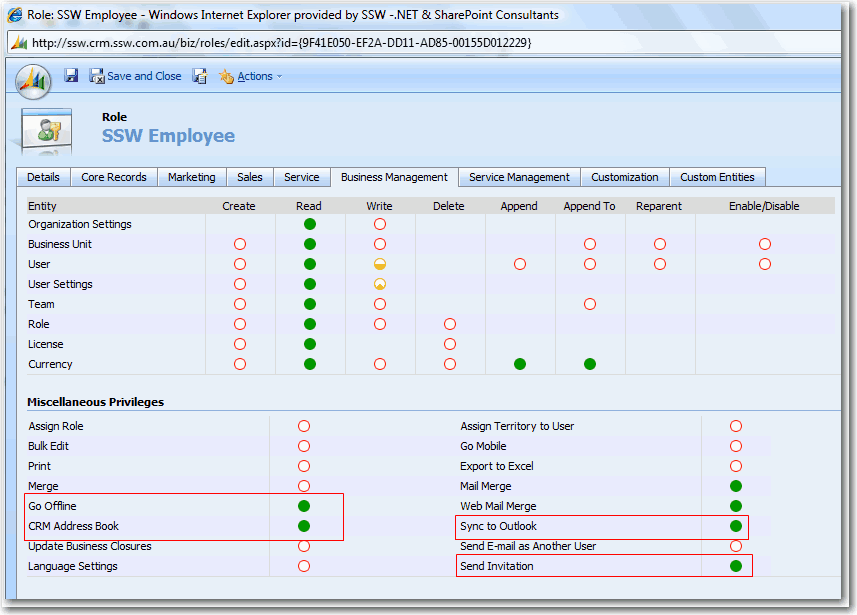Open the Service Management tab
Viewport: 857px width, 615px height.
pos(519,177)
